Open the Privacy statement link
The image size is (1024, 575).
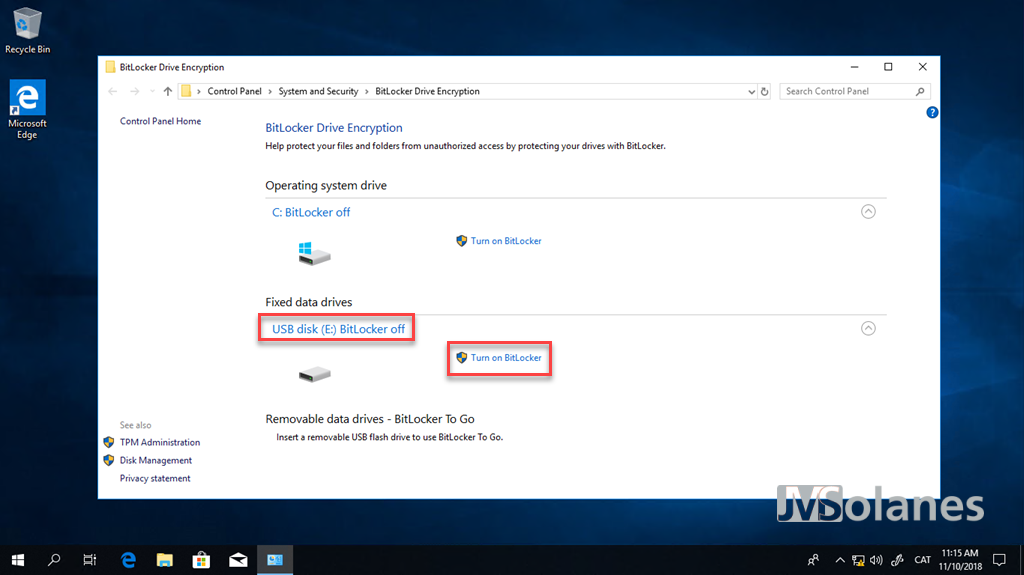[x=155, y=478]
